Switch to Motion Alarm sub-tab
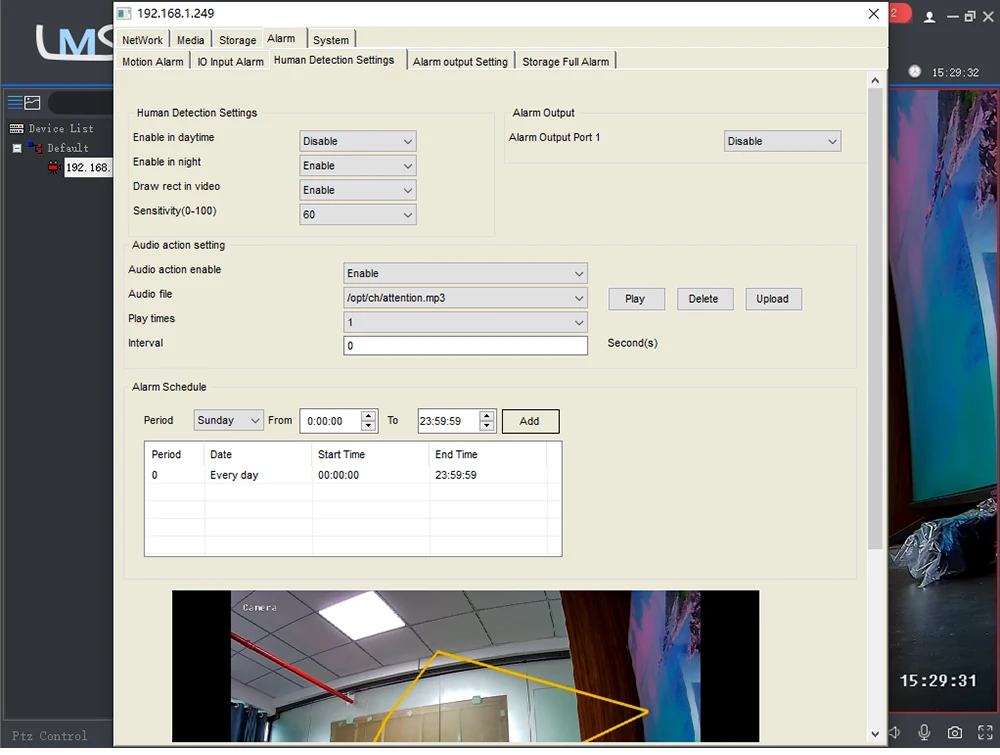Viewport: 1000px width, 755px height. 152,61
